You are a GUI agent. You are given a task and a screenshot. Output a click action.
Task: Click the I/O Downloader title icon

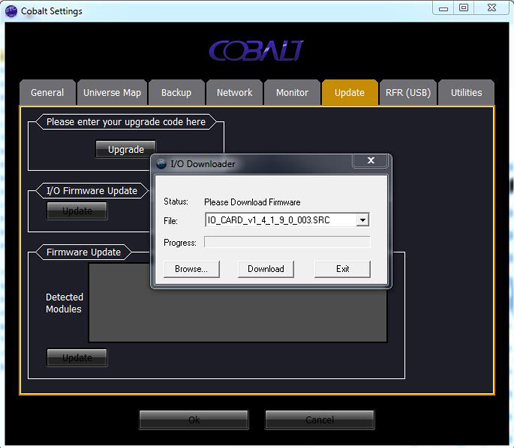coord(161,164)
